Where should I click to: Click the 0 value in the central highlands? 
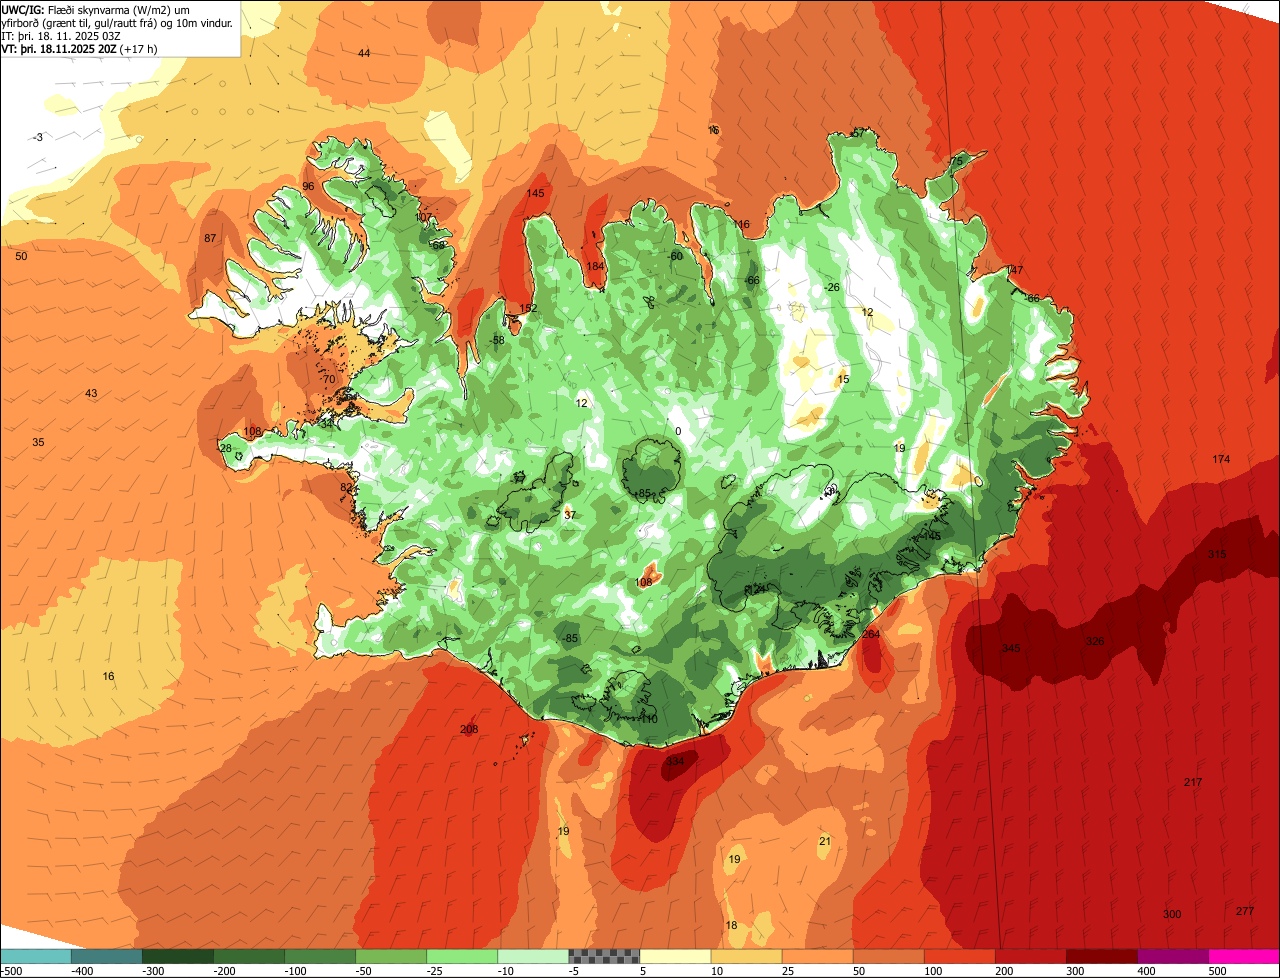pos(678,431)
